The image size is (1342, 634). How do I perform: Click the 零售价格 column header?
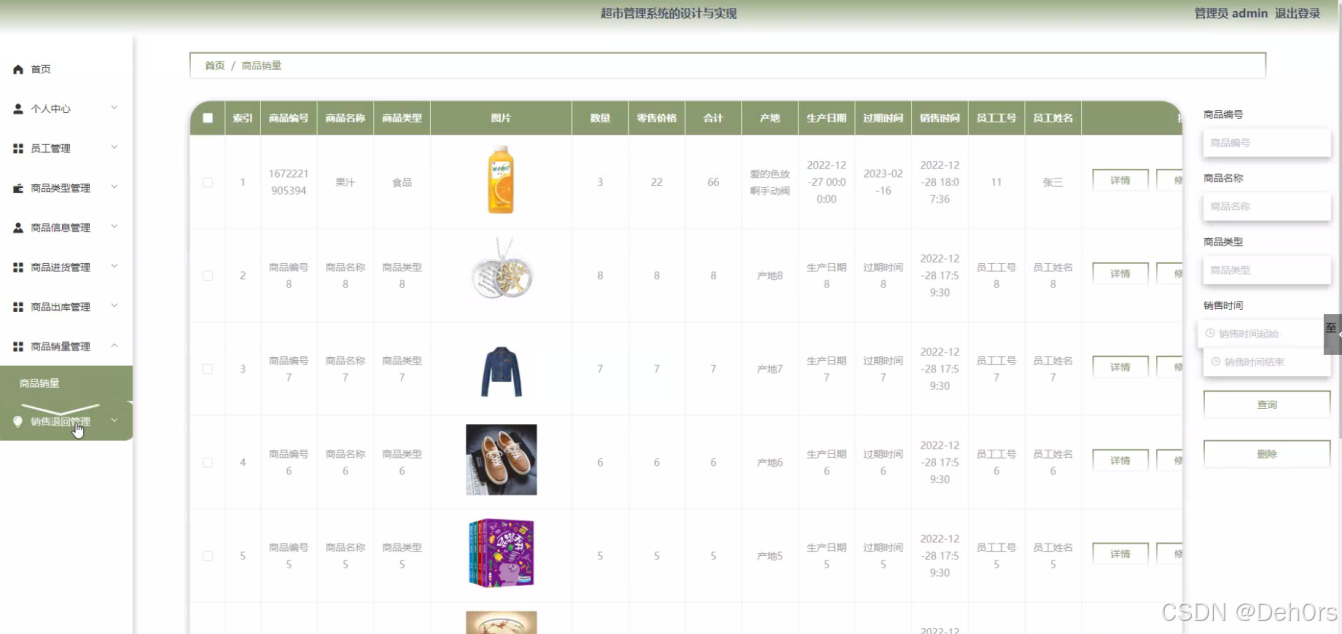[x=656, y=118]
